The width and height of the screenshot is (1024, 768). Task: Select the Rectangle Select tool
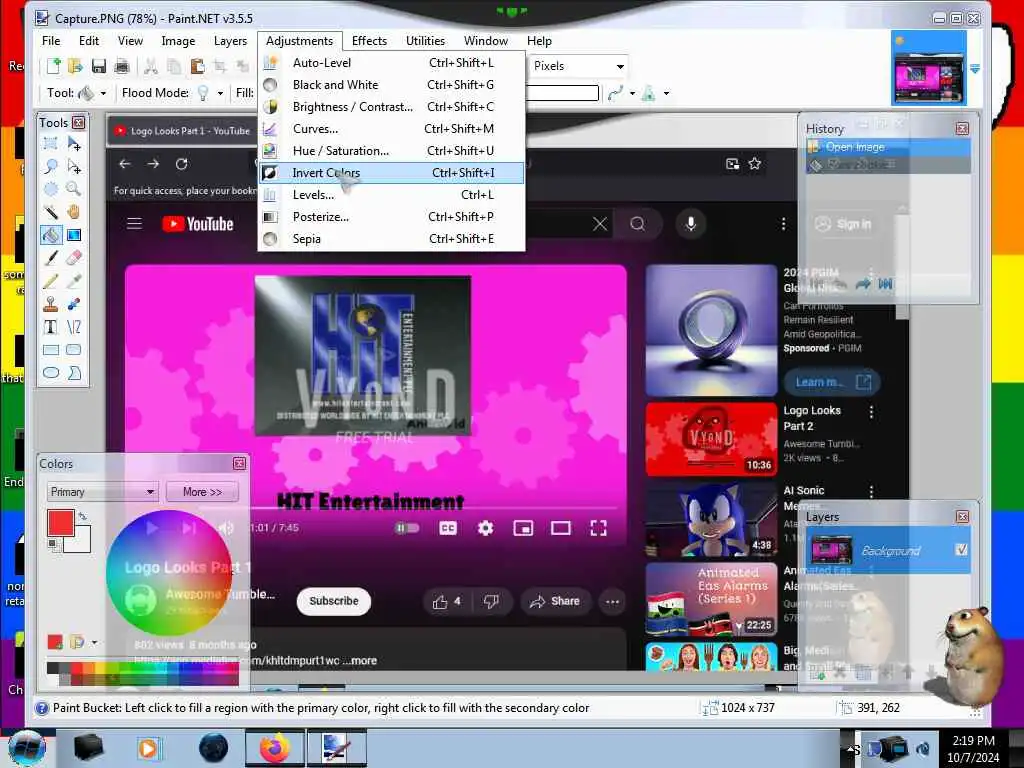click(50, 143)
